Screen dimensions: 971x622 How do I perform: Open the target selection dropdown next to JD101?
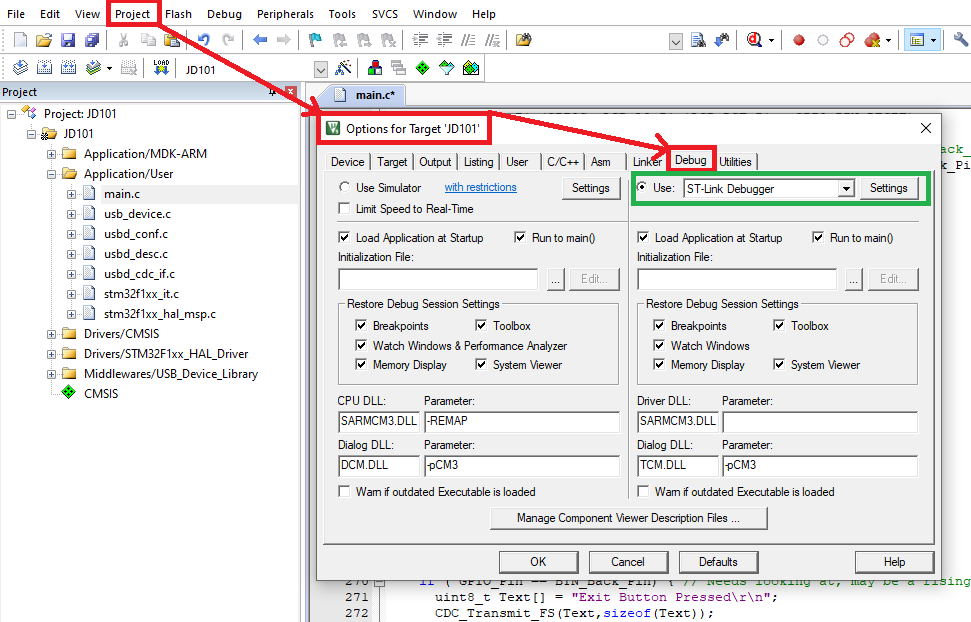point(321,69)
